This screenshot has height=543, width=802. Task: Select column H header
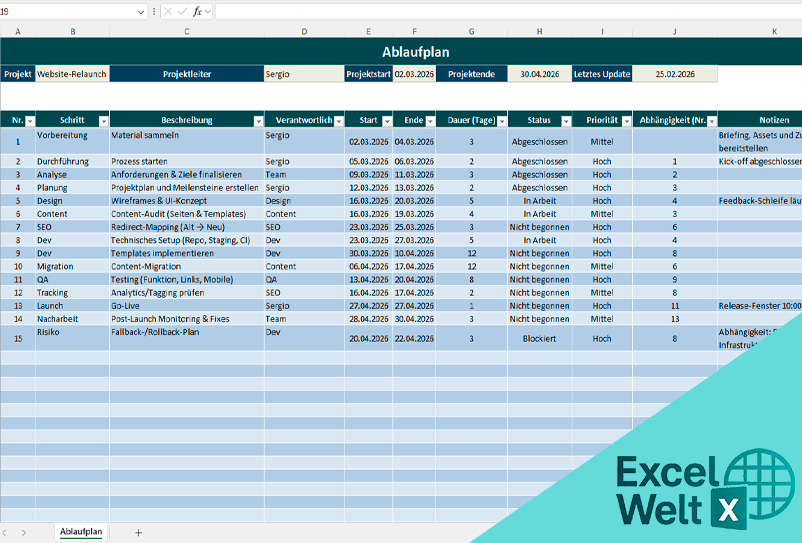pyautogui.click(x=540, y=32)
